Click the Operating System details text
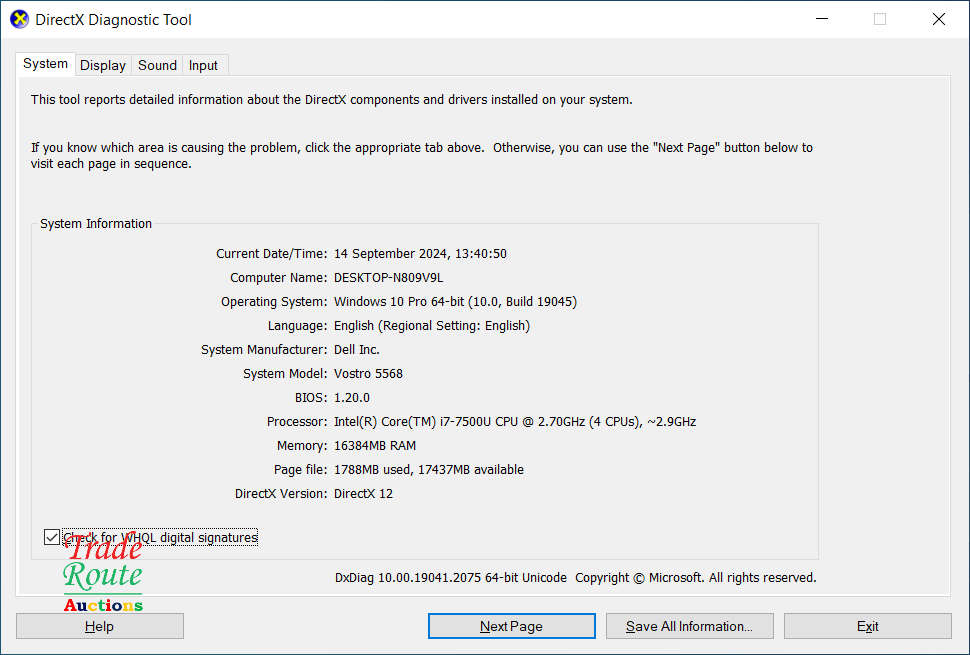Screen dimensions: 970x655 (456, 301)
